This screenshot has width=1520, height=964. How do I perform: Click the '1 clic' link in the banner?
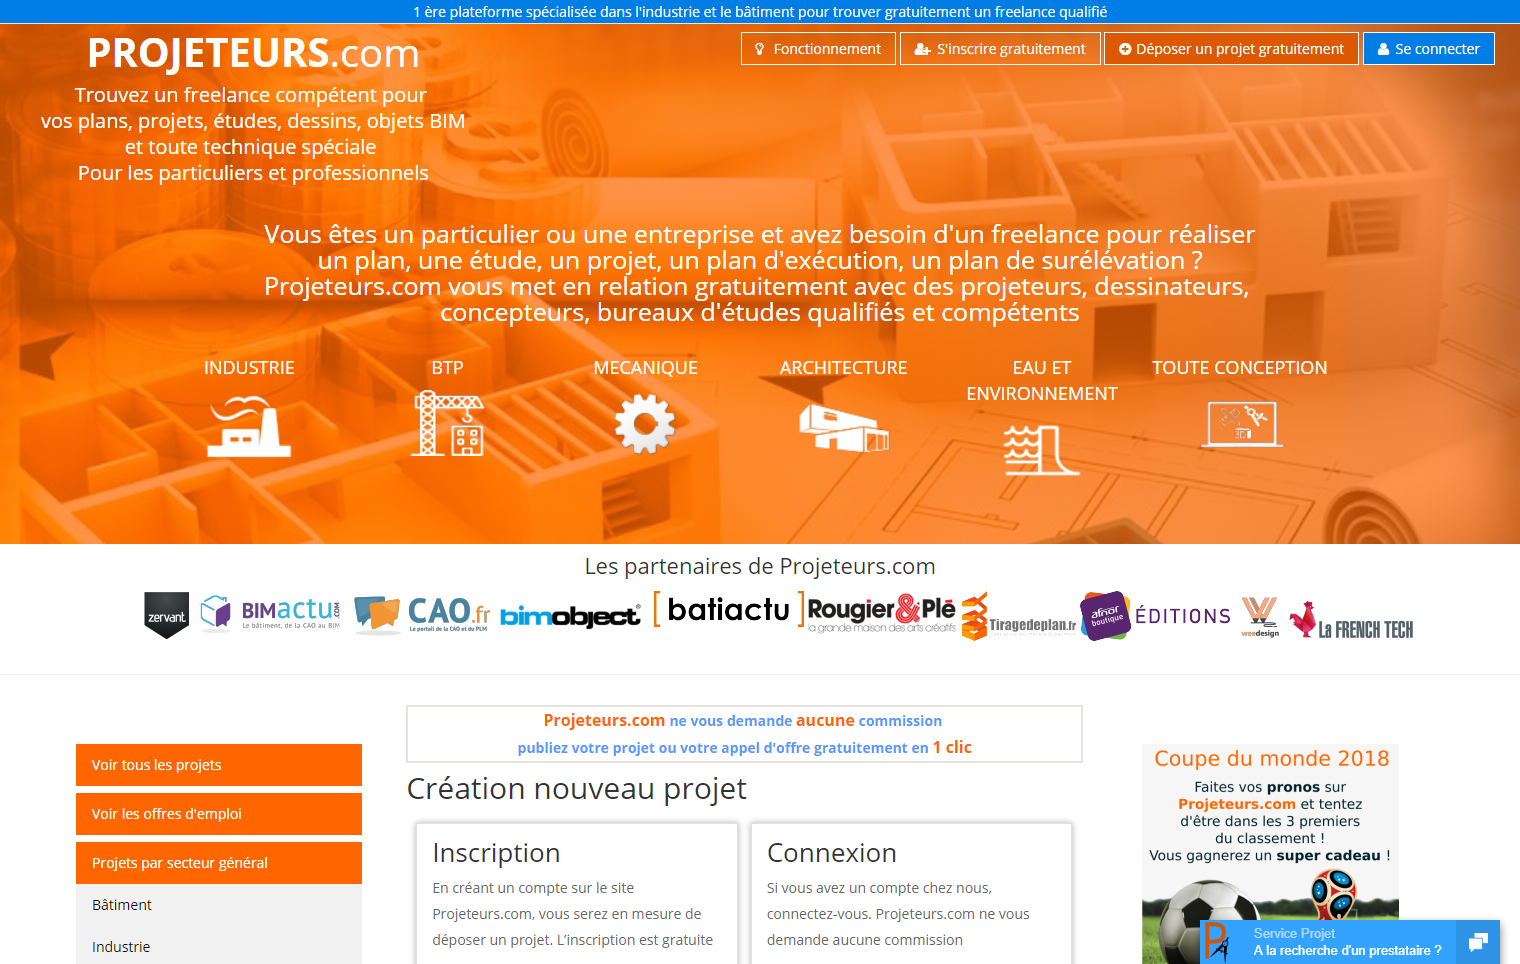click(x=952, y=747)
